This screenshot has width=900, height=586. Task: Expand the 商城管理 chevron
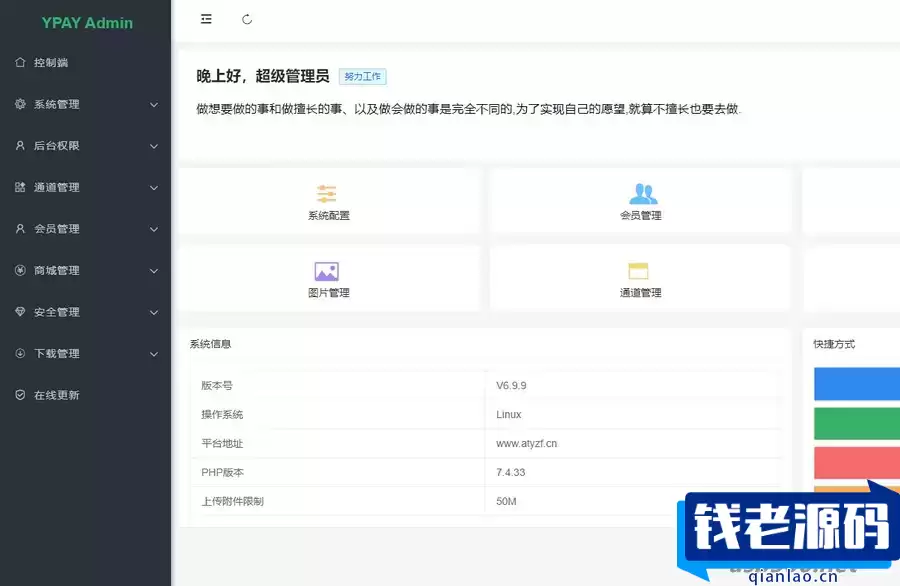tap(154, 271)
